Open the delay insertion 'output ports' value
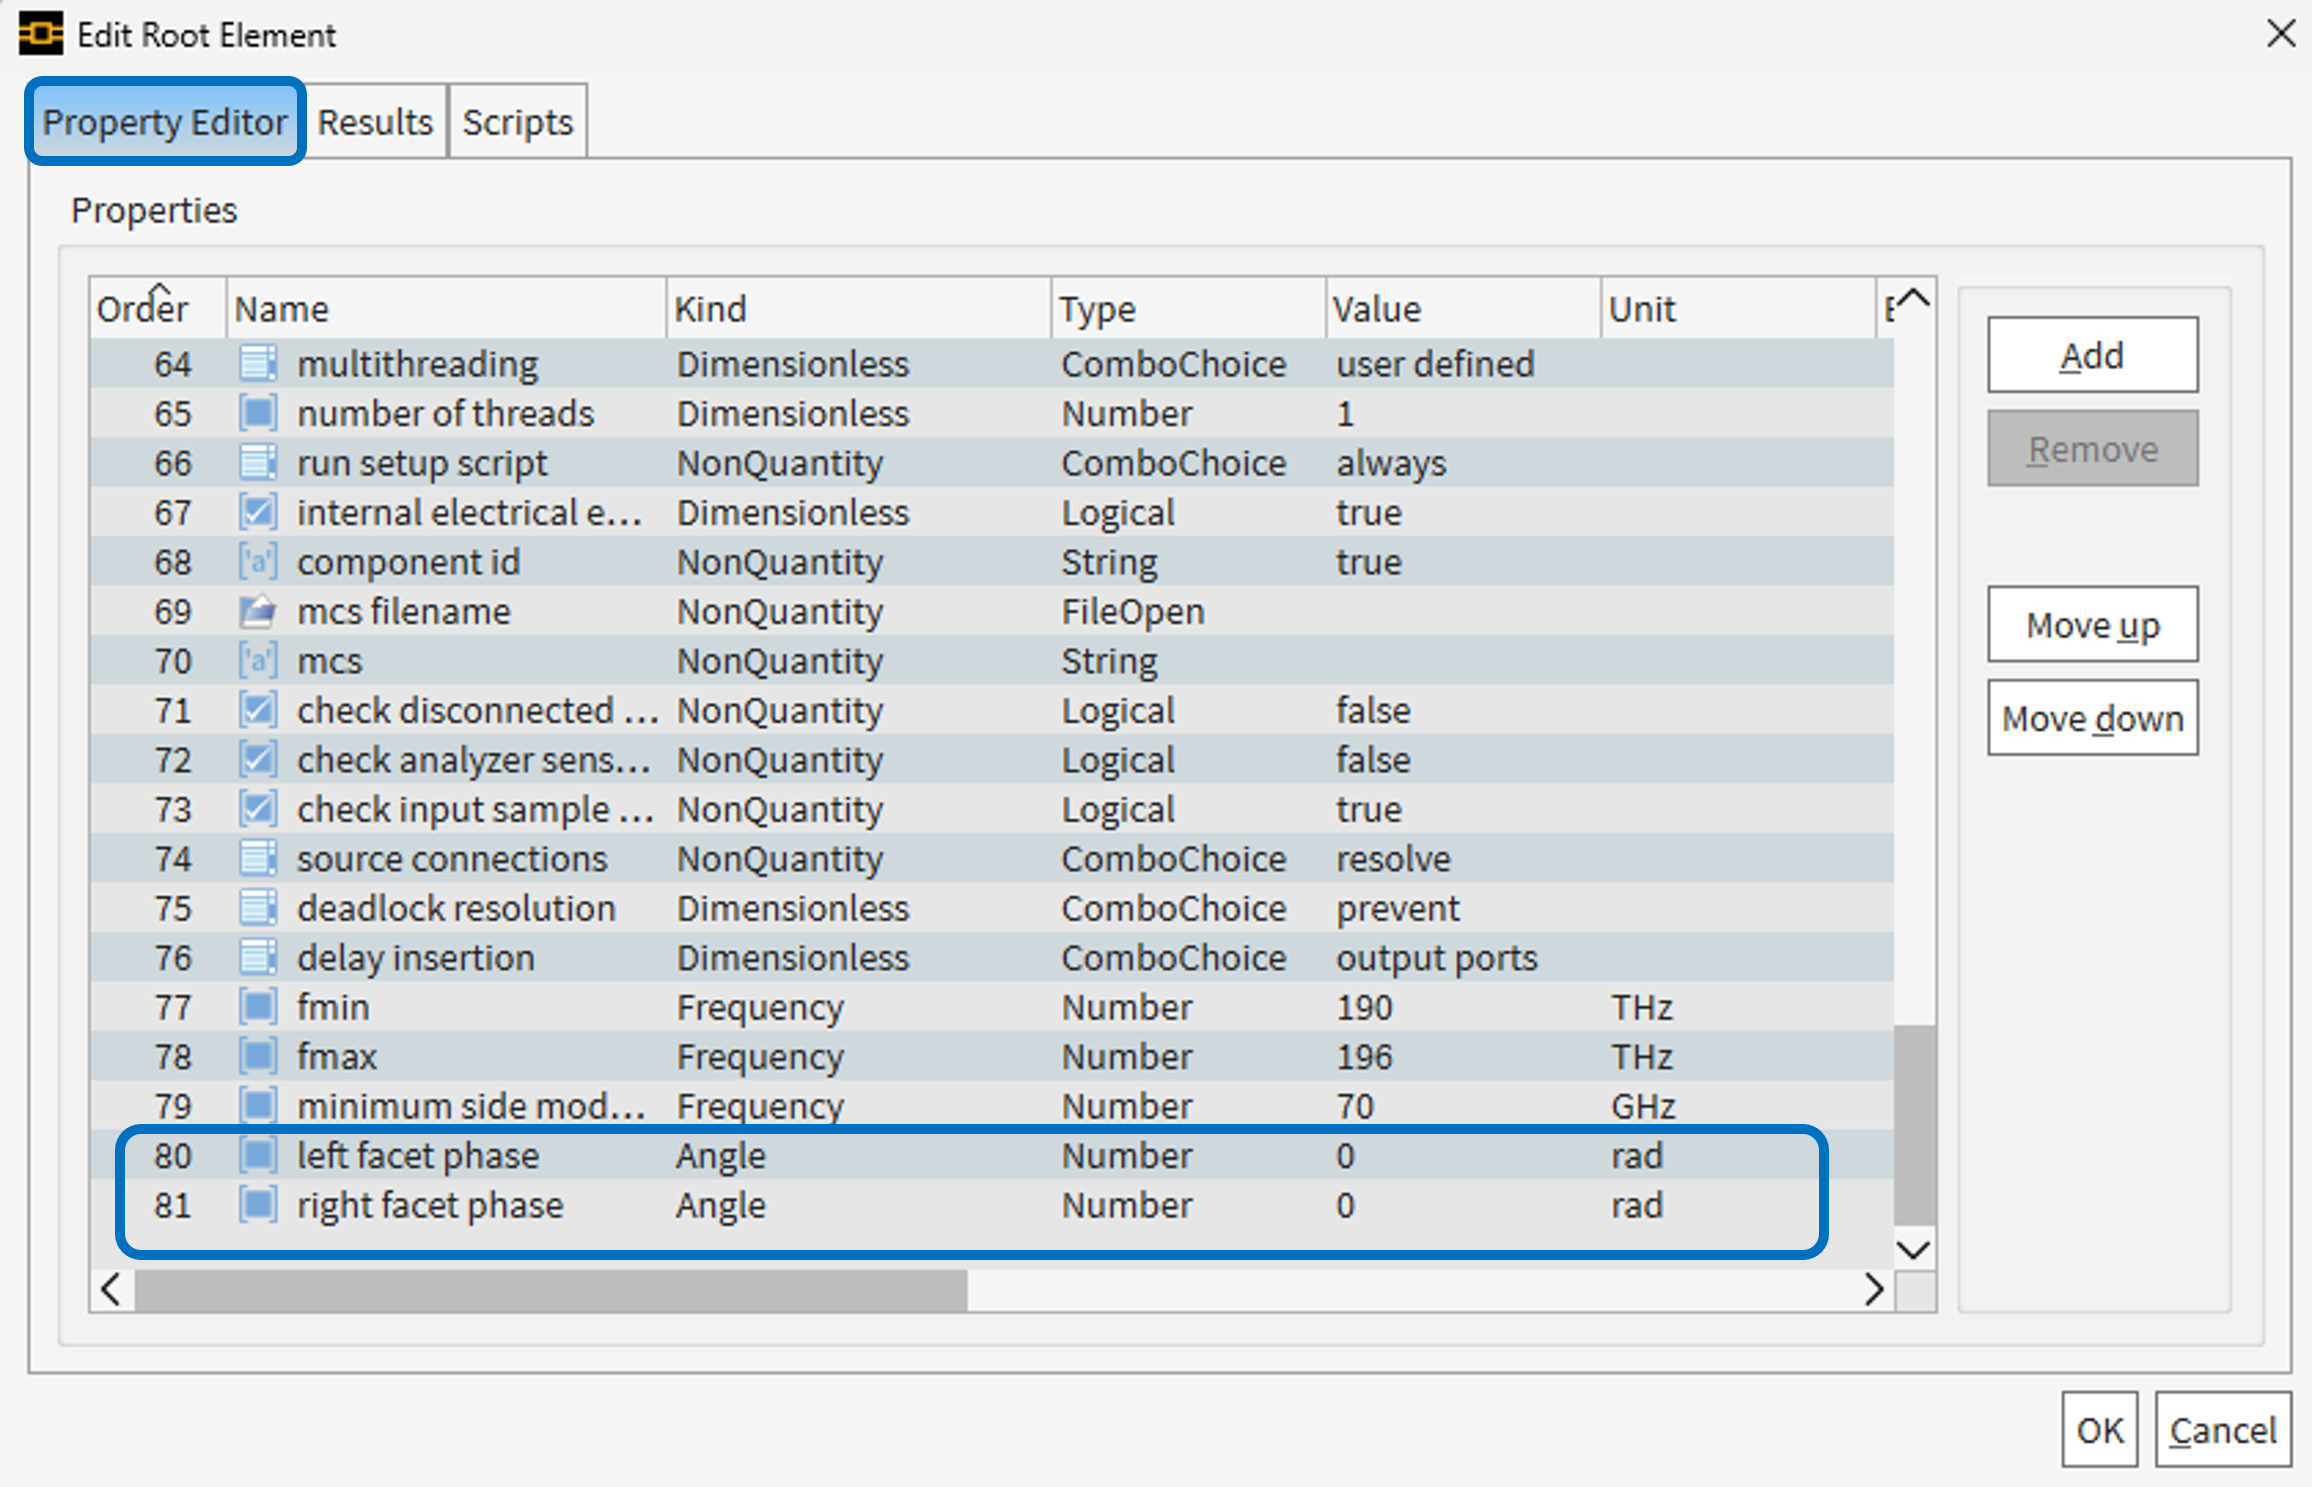The width and height of the screenshot is (2312, 1487). pos(1436,958)
